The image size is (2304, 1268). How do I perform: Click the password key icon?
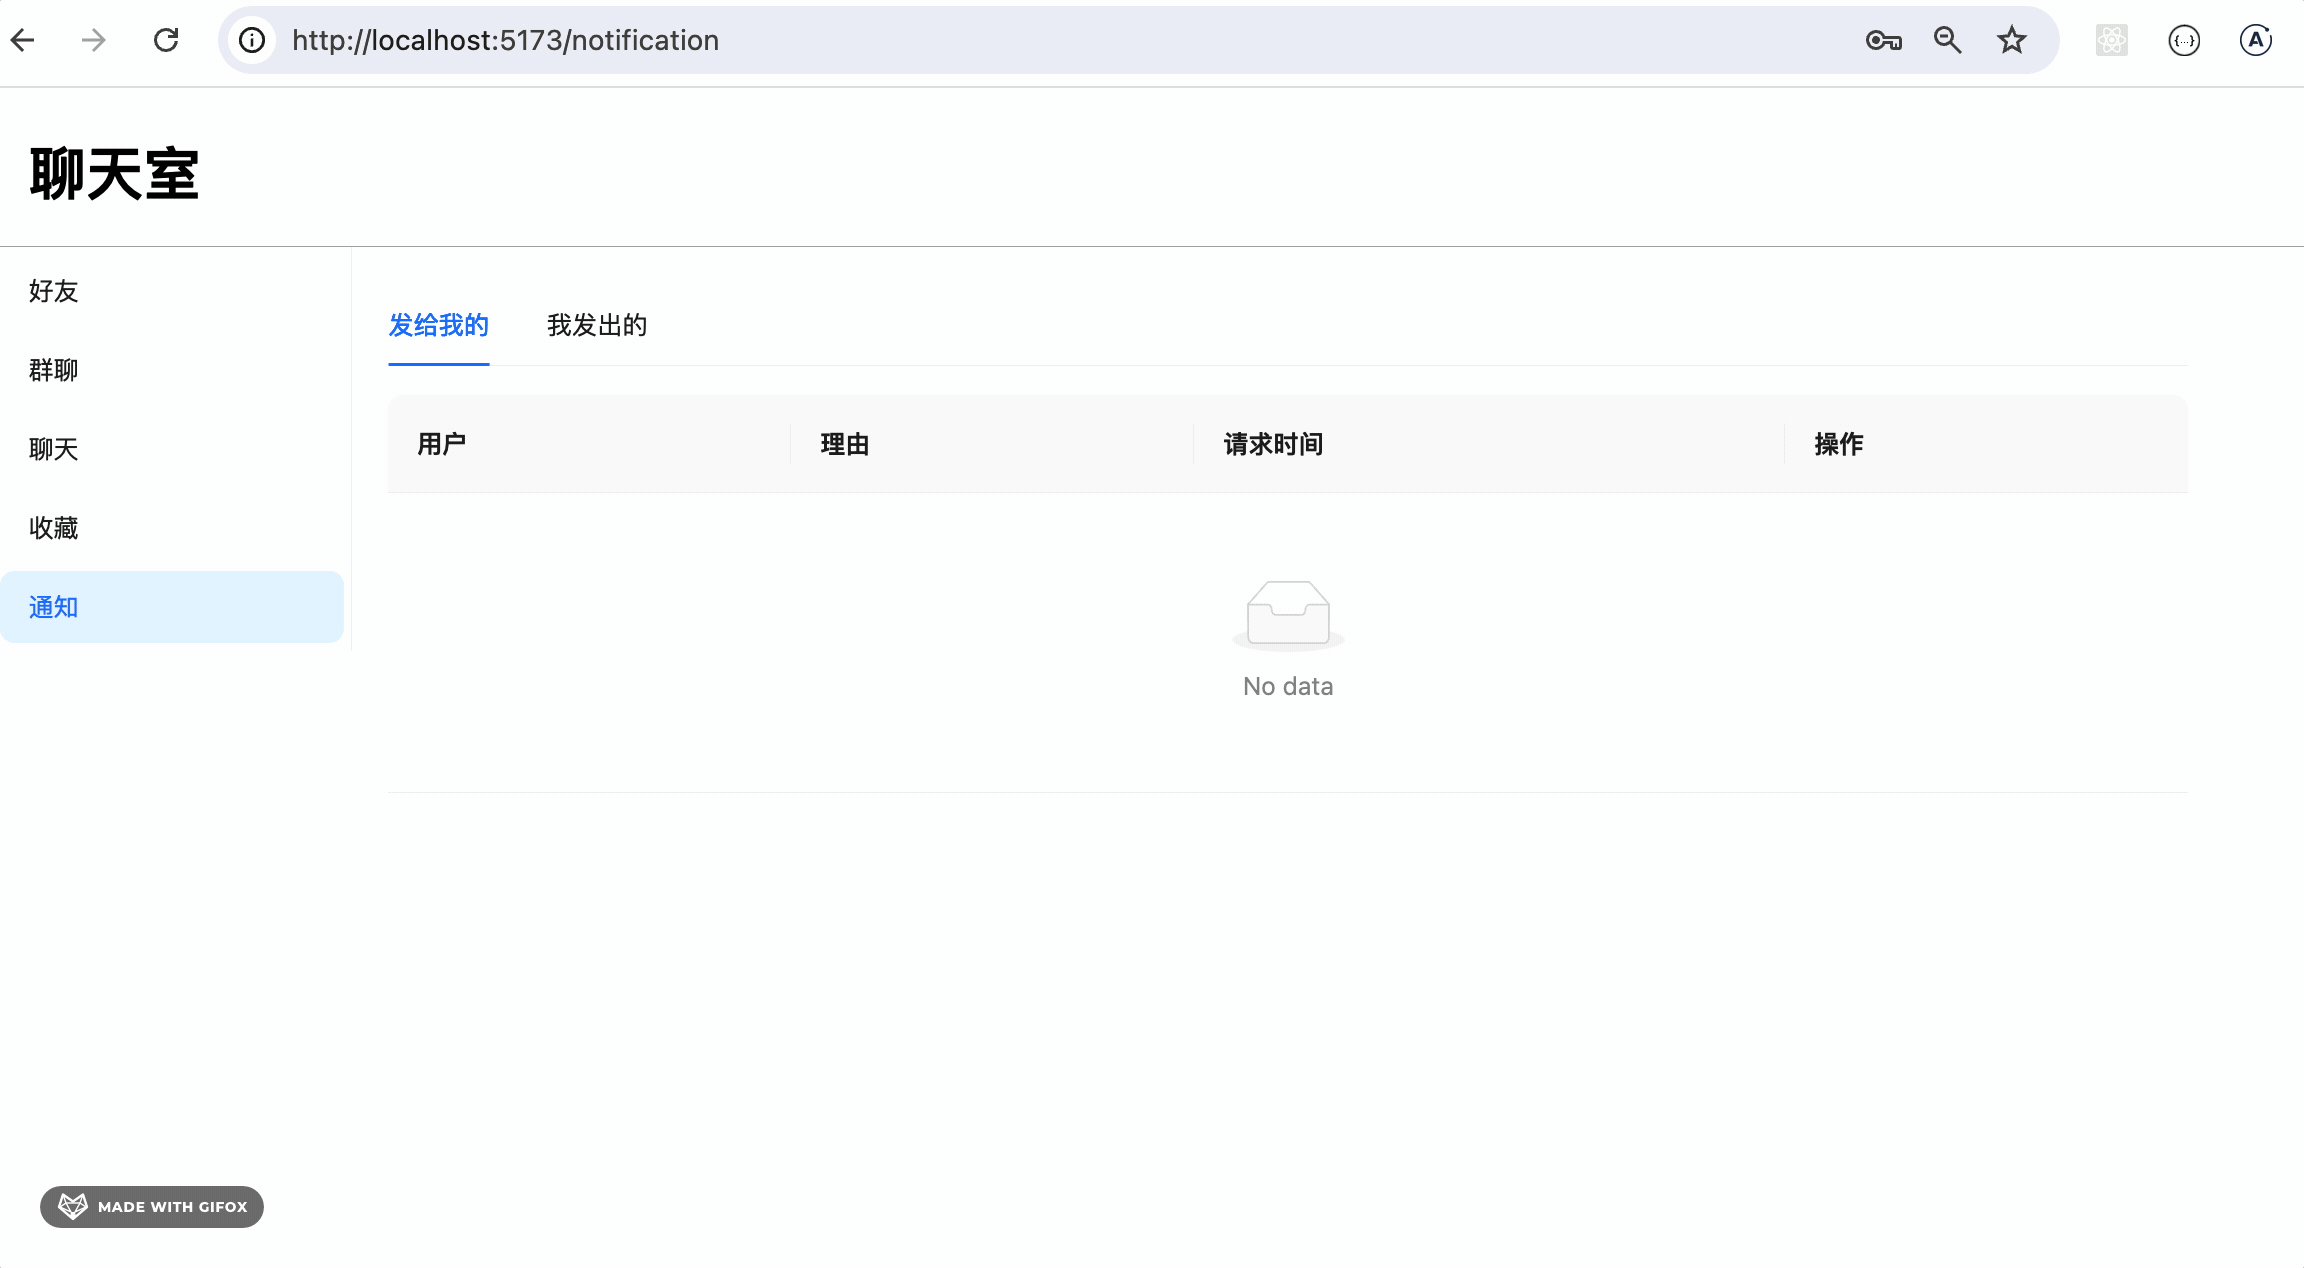[1883, 40]
